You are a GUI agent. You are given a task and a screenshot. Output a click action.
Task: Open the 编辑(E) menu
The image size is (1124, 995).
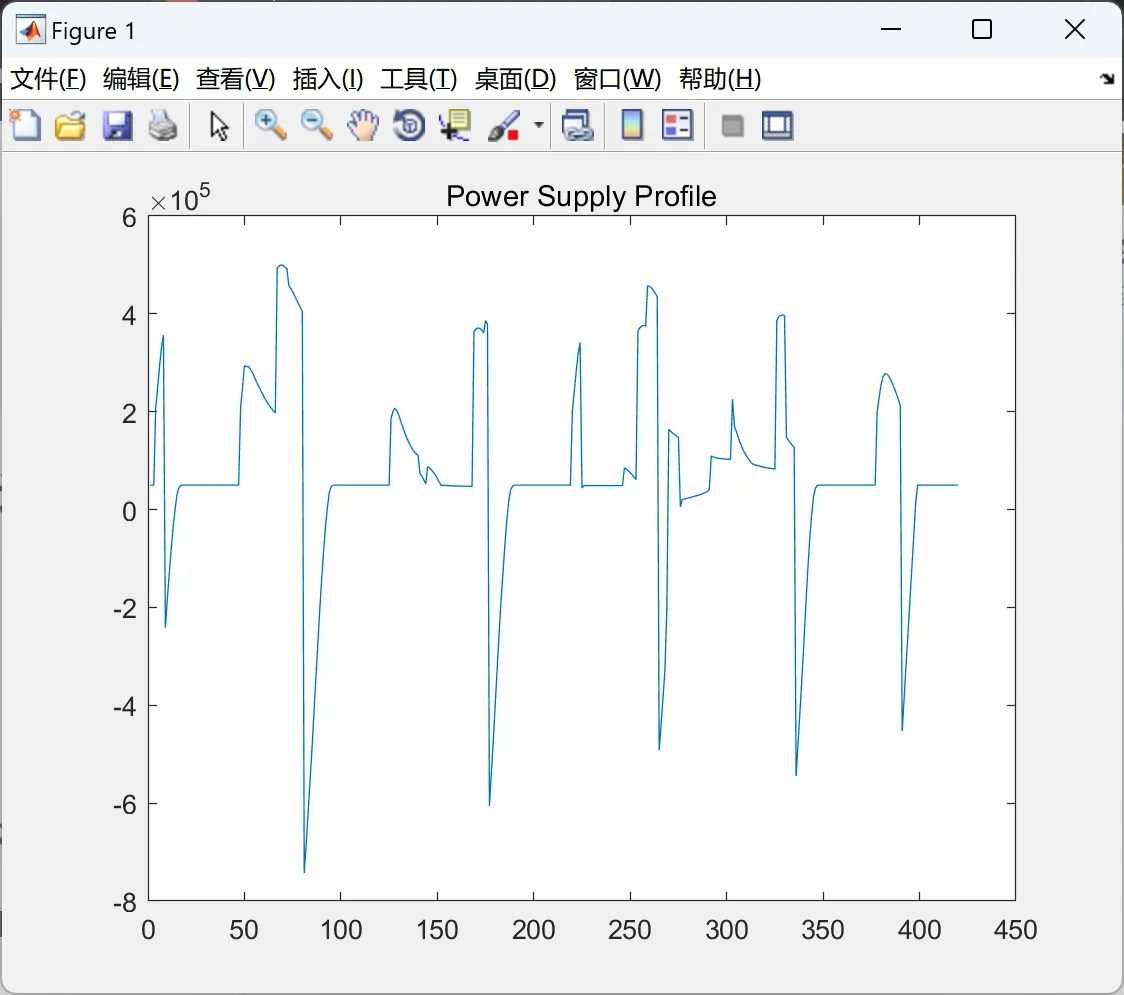click(x=140, y=79)
